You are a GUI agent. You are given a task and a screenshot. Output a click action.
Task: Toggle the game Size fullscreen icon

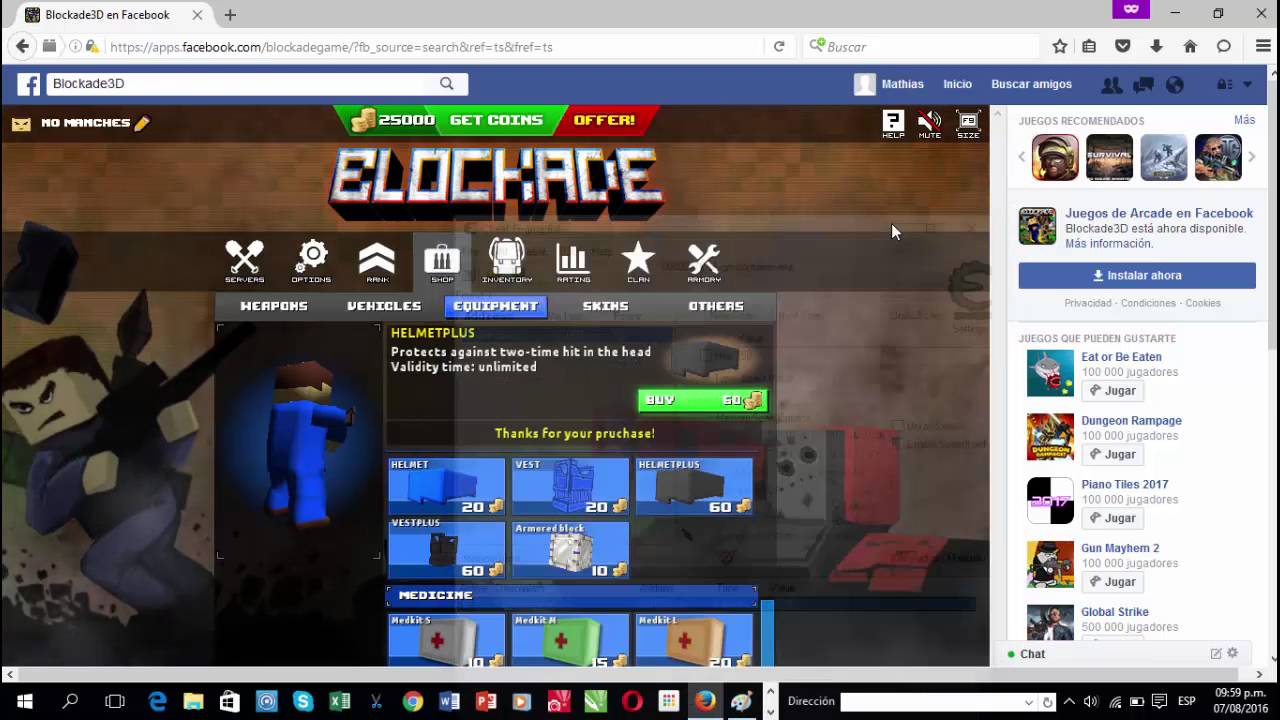(968, 124)
